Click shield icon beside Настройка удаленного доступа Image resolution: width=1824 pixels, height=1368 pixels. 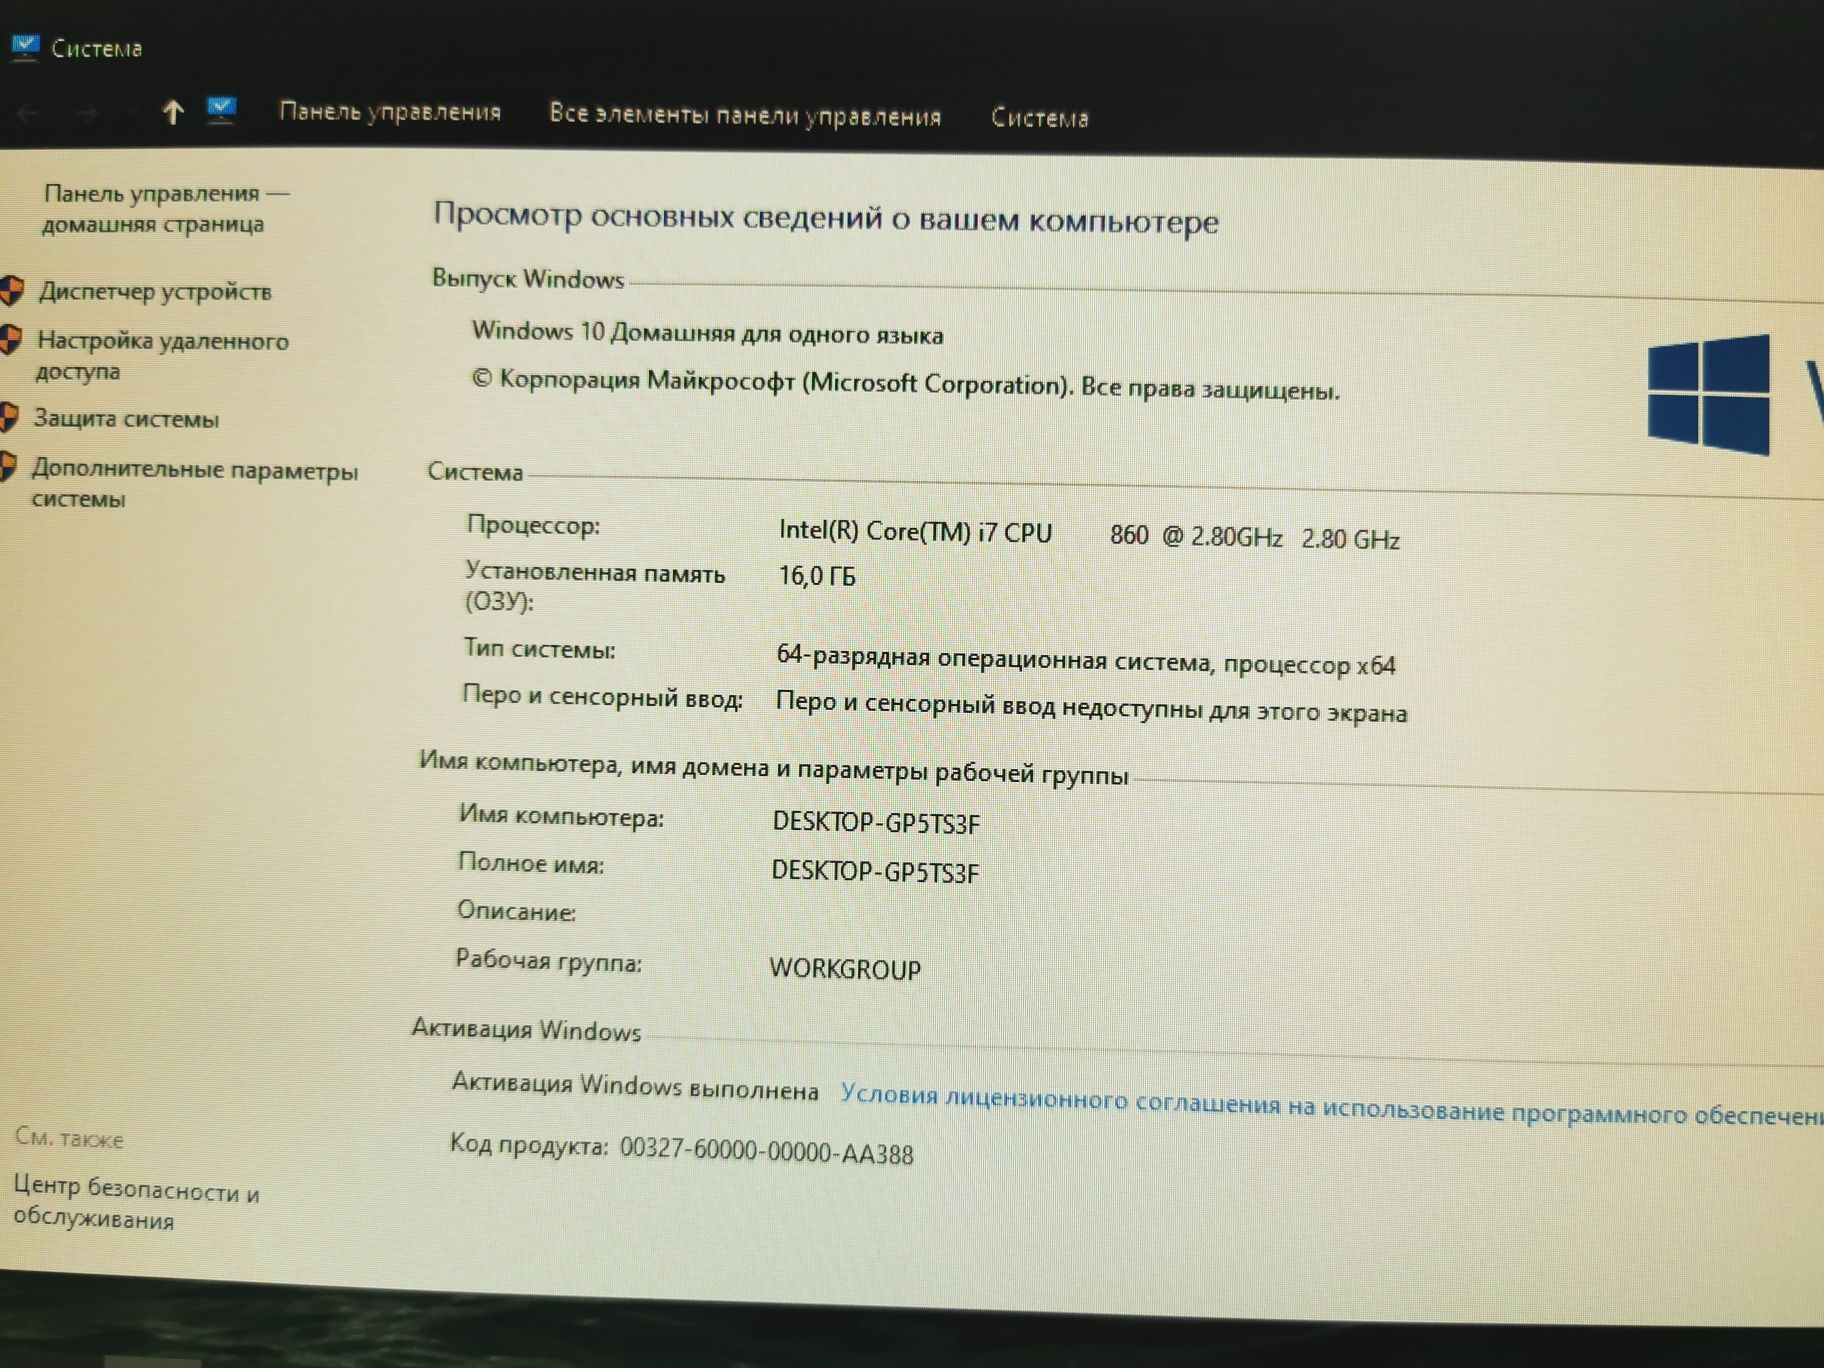10,340
